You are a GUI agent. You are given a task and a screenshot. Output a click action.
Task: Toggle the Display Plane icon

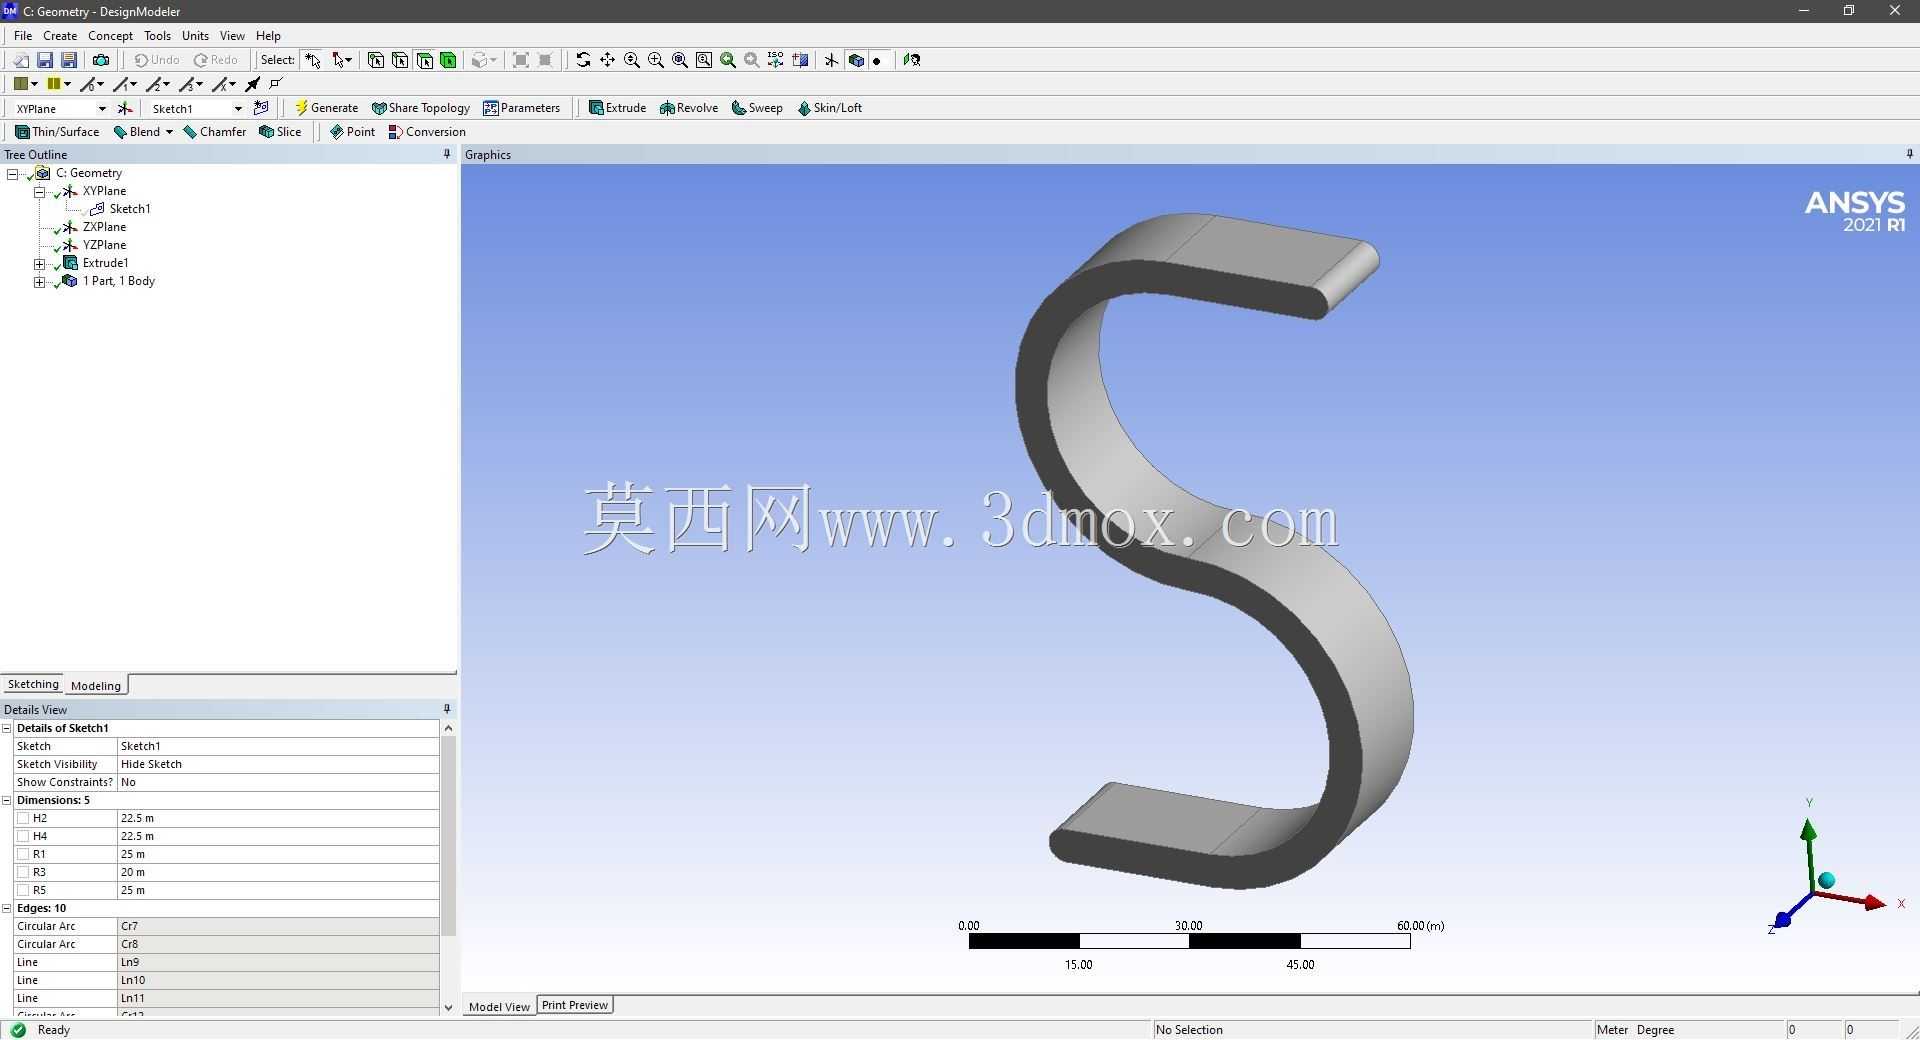coord(831,60)
